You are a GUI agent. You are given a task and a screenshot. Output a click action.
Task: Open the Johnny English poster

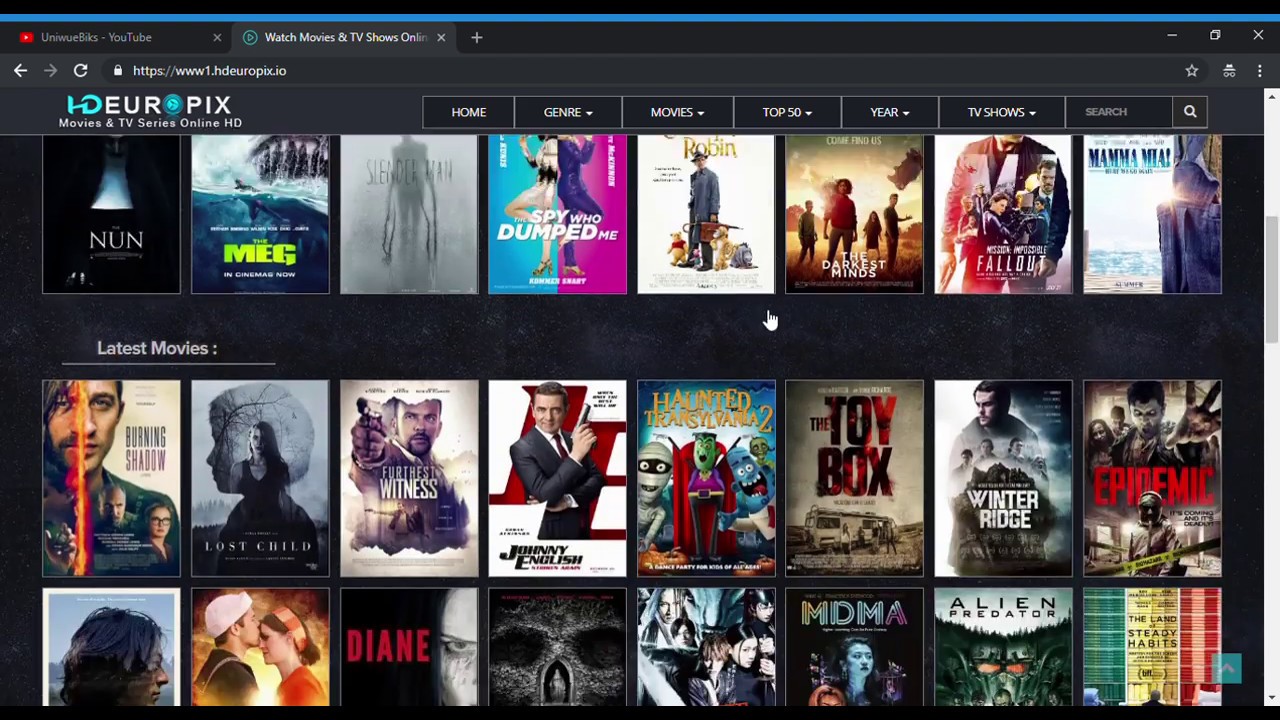click(557, 478)
